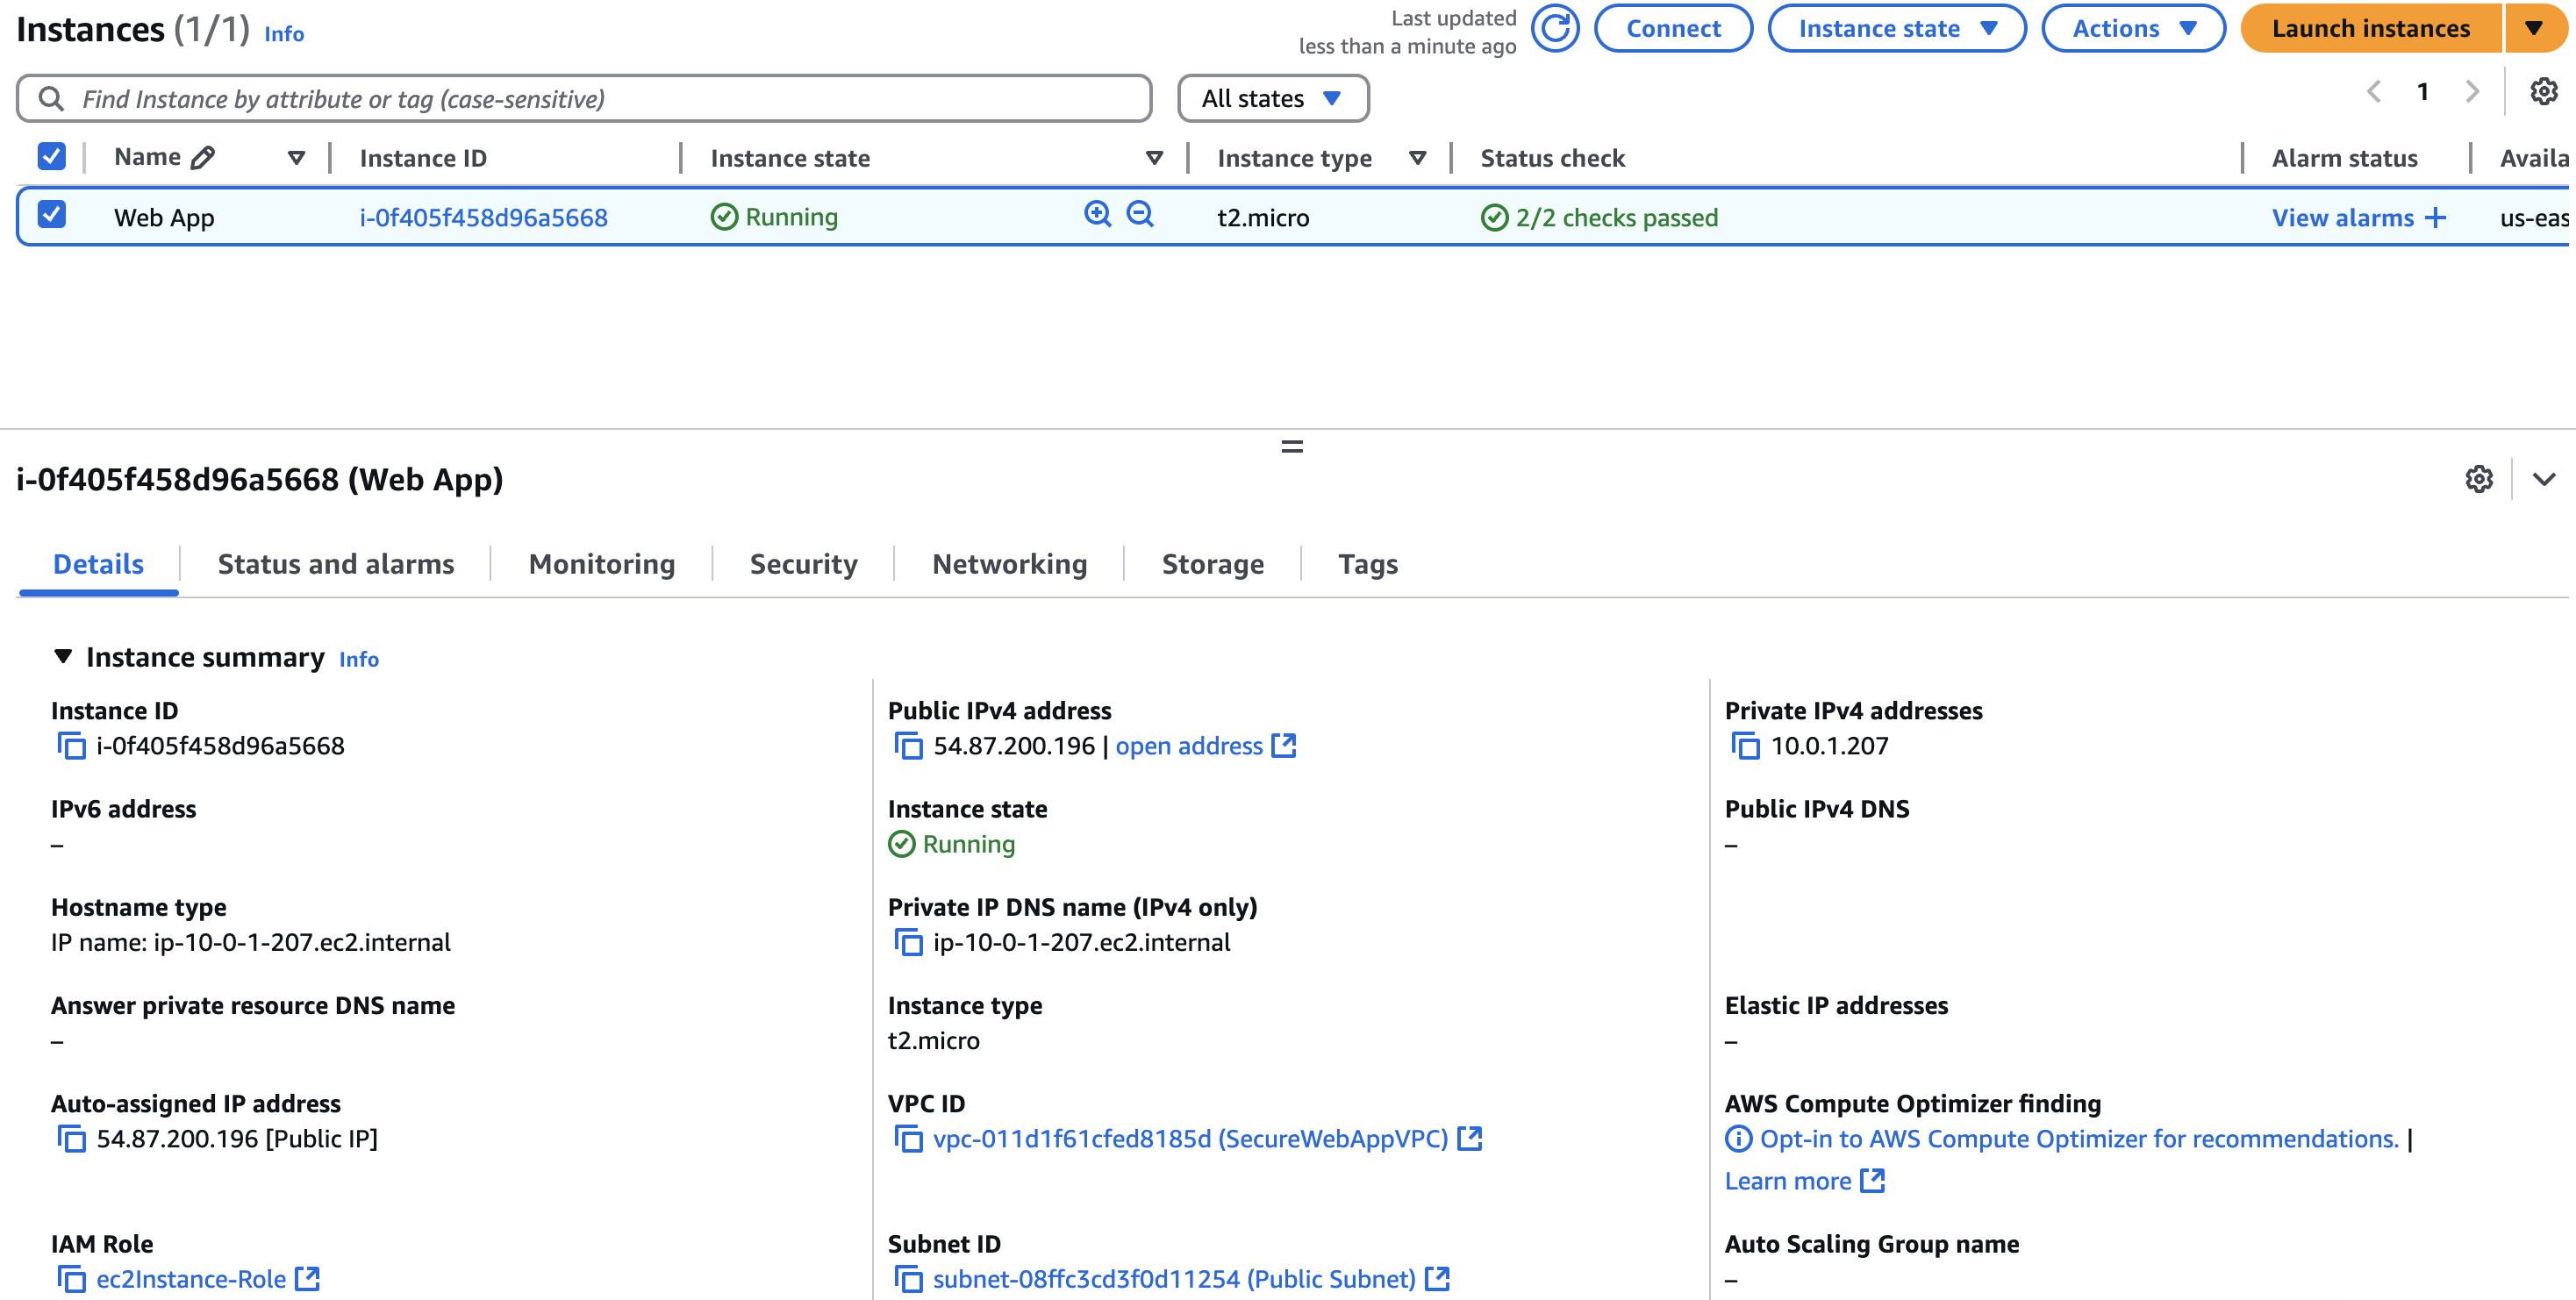This screenshot has height=1300, width=2576.
Task: Click the Connect button
Action: coord(1672,28)
